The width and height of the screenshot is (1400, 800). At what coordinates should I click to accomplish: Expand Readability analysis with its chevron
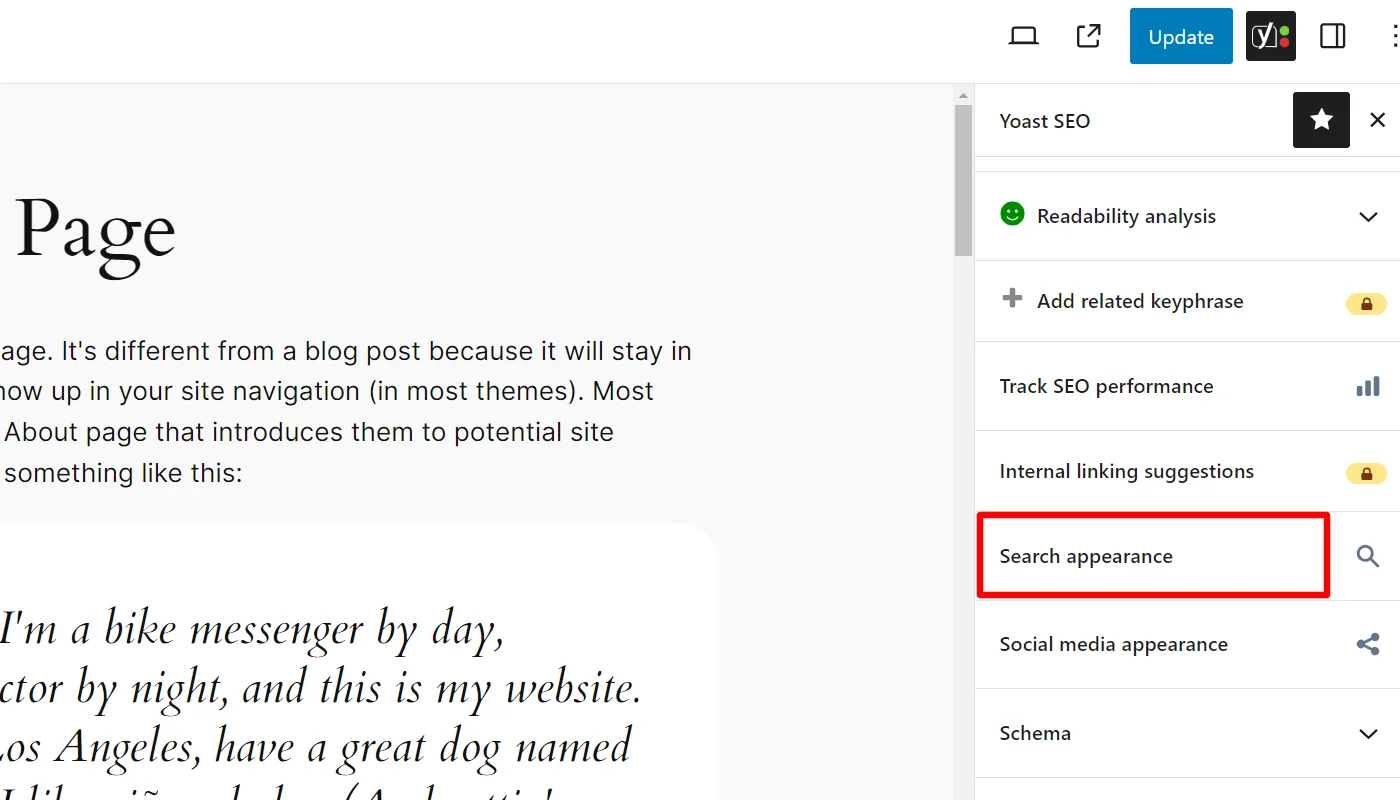click(x=1368, y=217)
